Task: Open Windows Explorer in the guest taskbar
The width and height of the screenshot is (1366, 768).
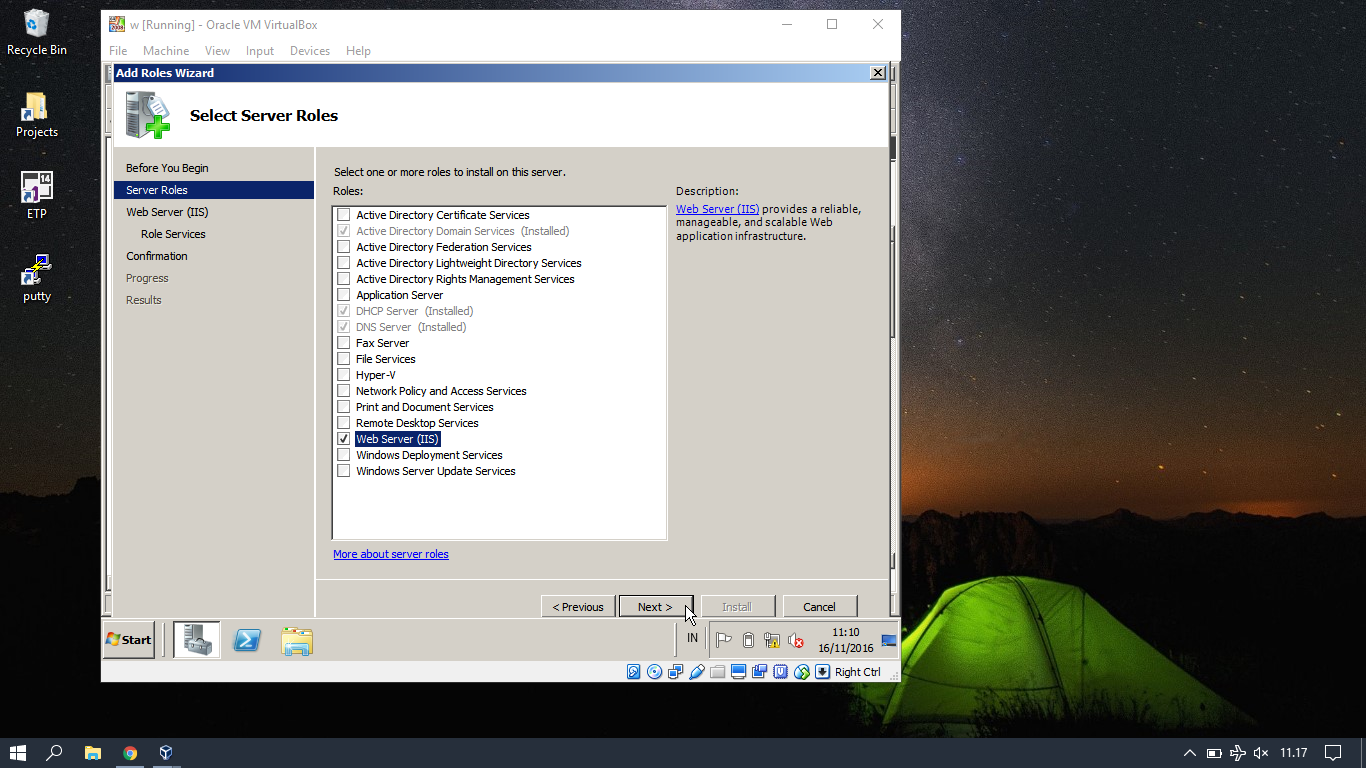Action: click(297, 641)
